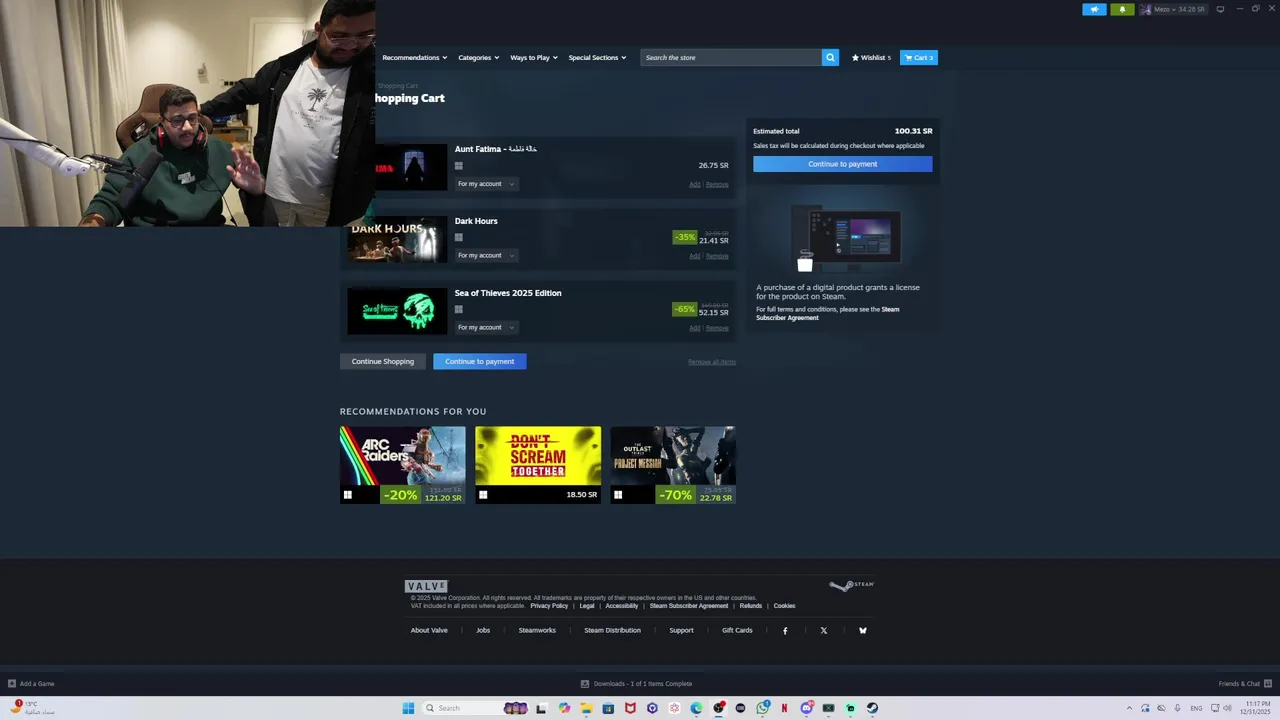Screen dimensions: 1280x720
Task: Open the Mezo account dropdown
Action: [x=1174, y=9]
